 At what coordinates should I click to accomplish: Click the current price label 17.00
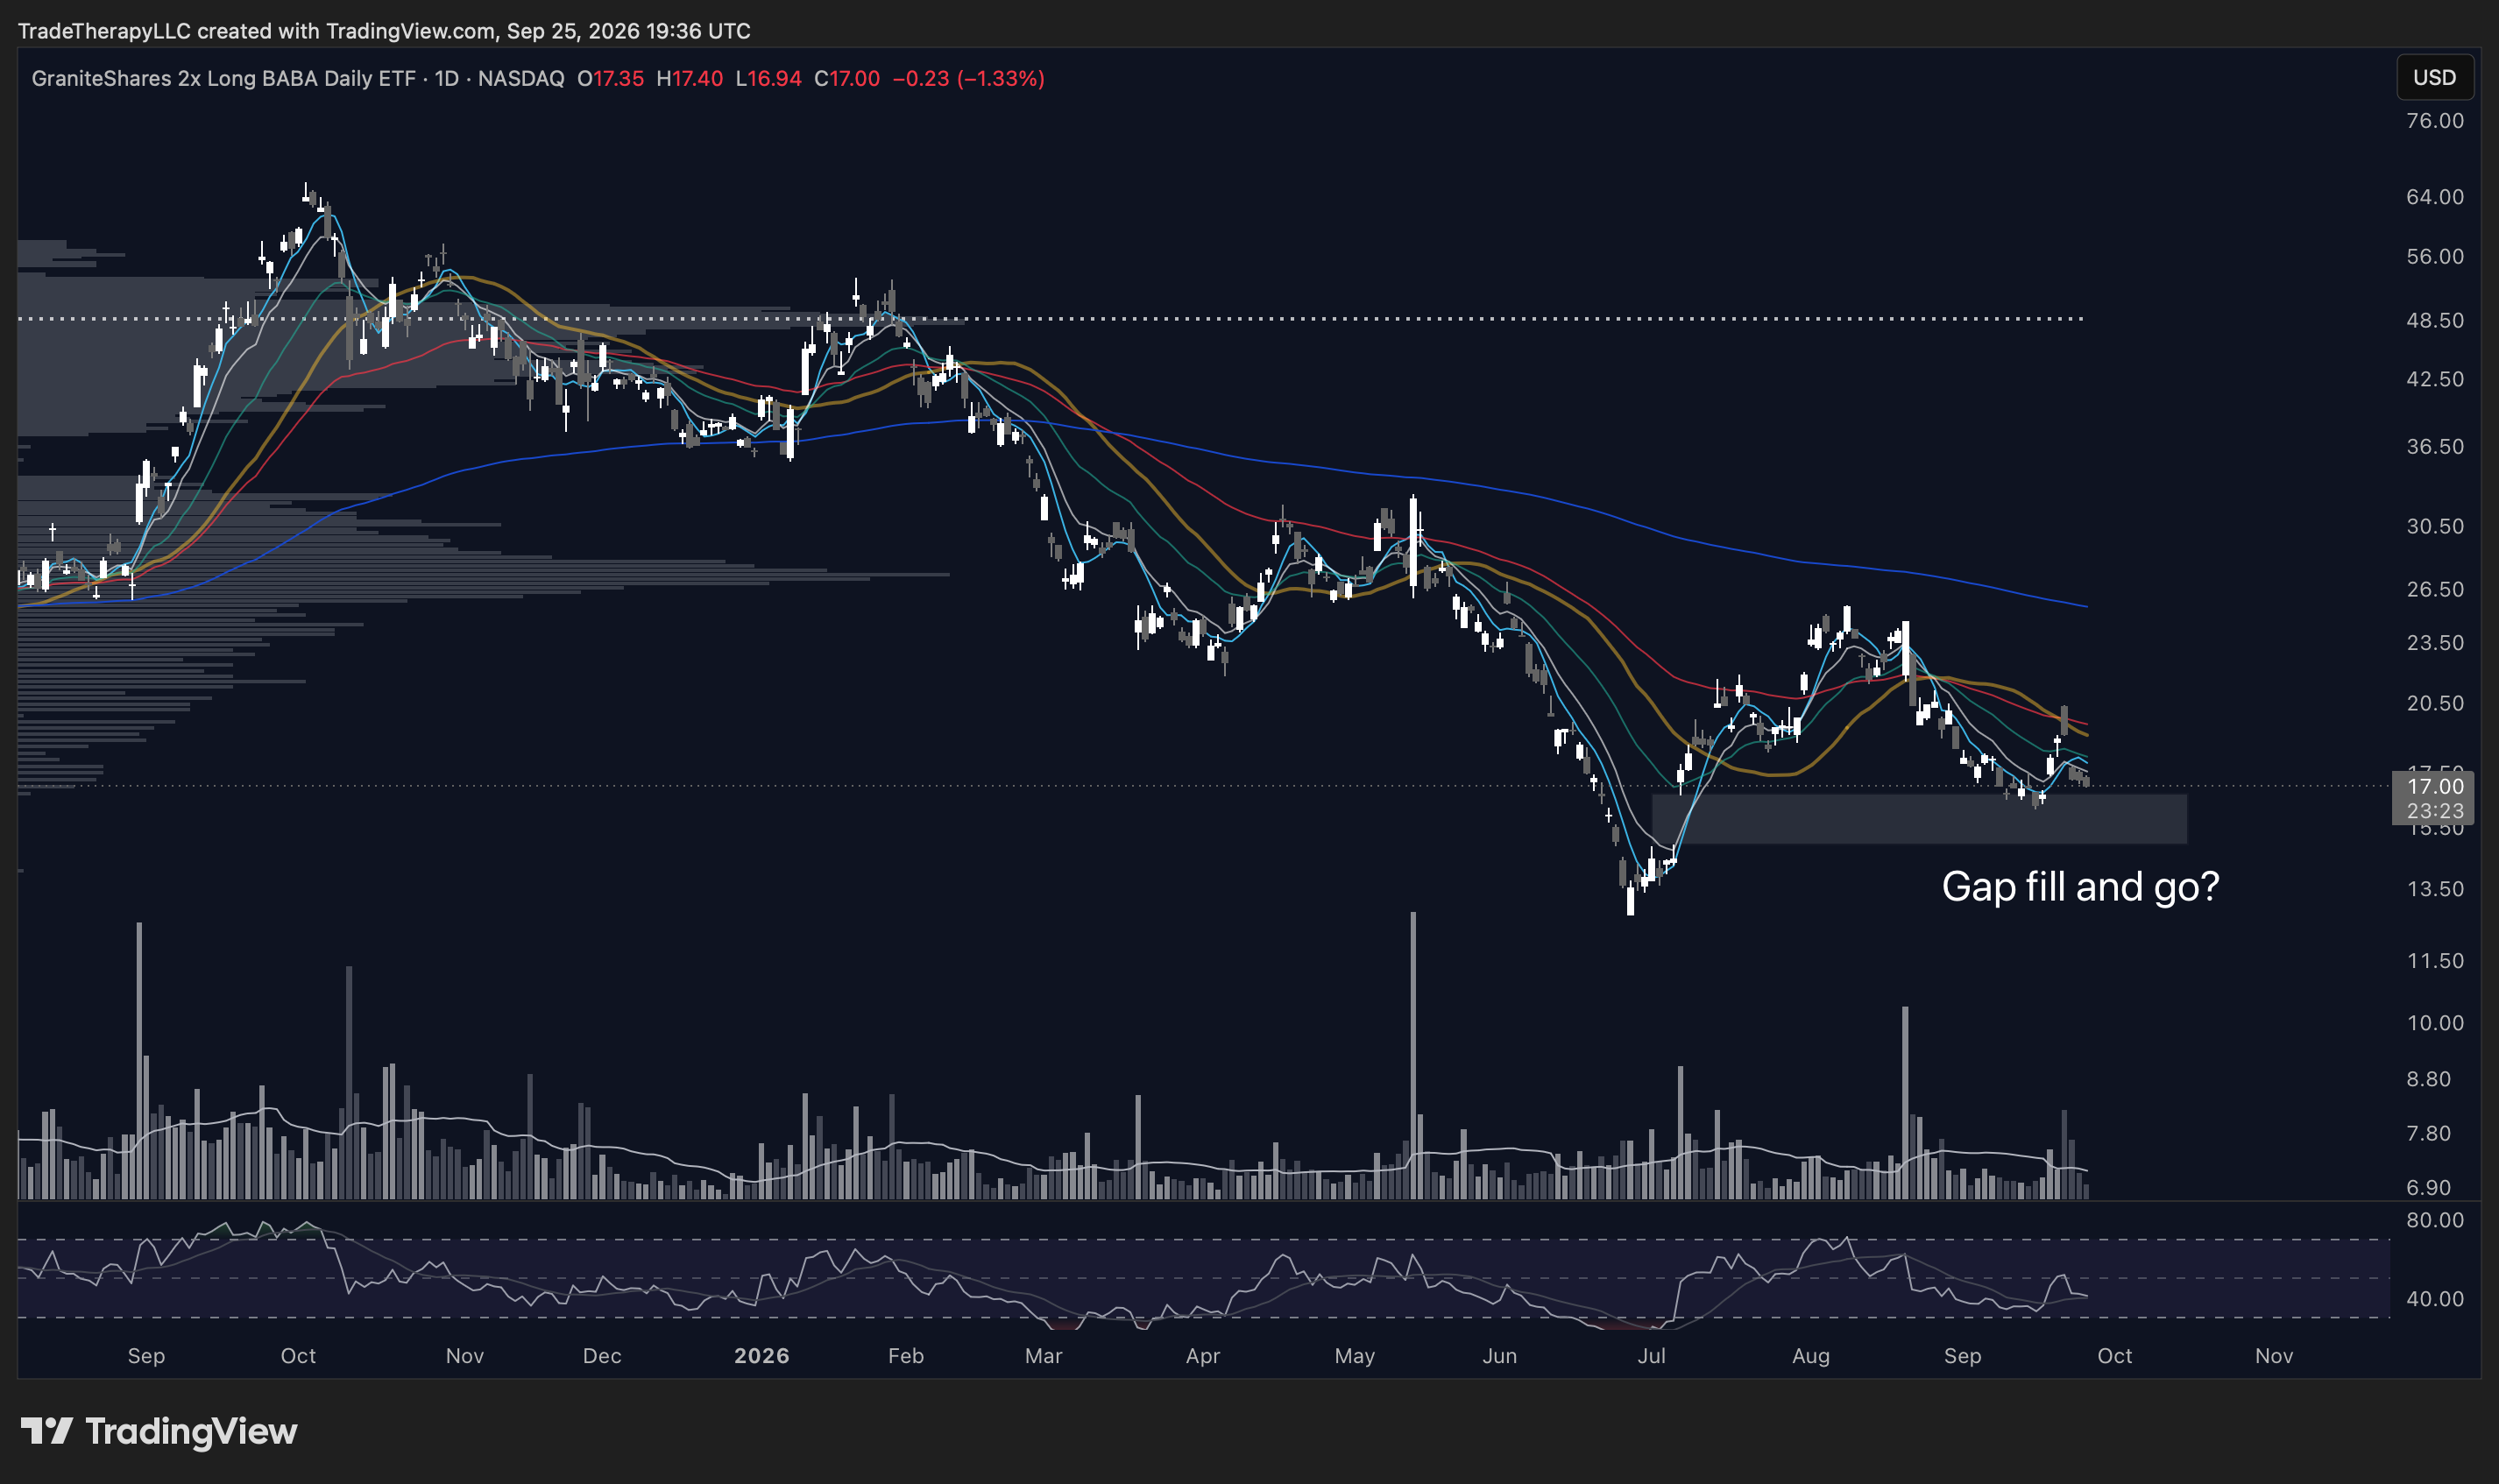click(x=2435, y=786)
